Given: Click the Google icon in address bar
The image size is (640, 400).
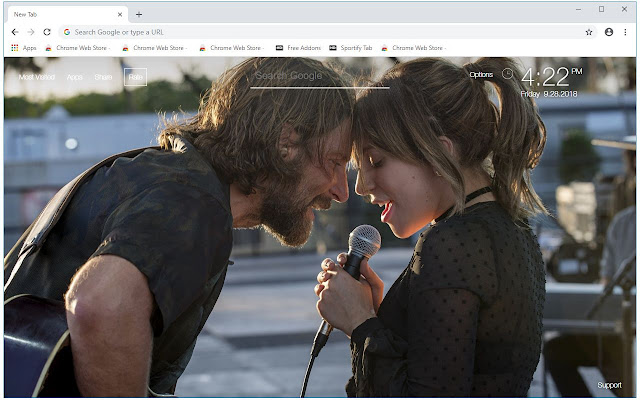Looking at the screenshot, I should [67, 32].
